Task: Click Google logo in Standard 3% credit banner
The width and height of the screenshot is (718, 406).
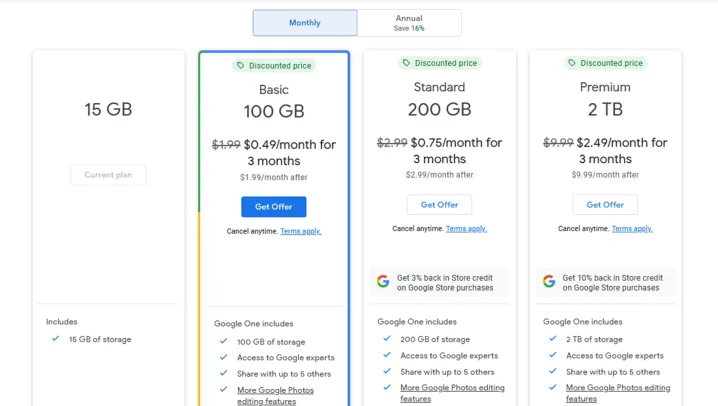Action: [383, 282]
